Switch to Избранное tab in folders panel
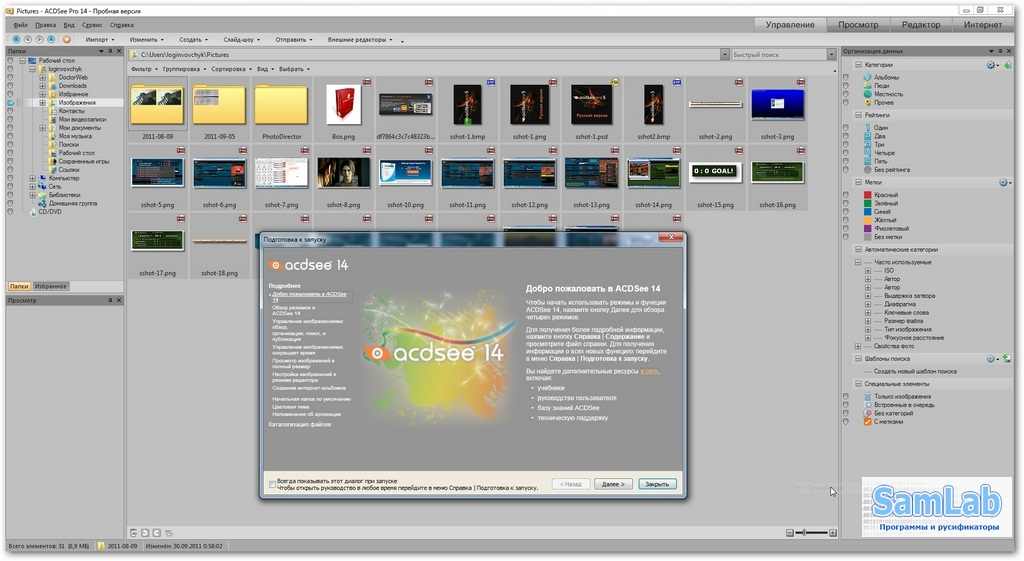Screen dimensions: 1024x561 pos(50,287)
